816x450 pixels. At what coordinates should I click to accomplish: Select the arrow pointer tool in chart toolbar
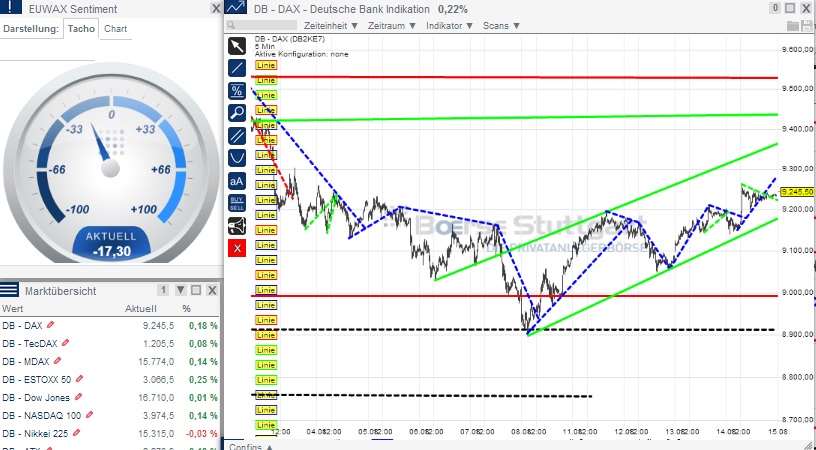pos(237,46)
